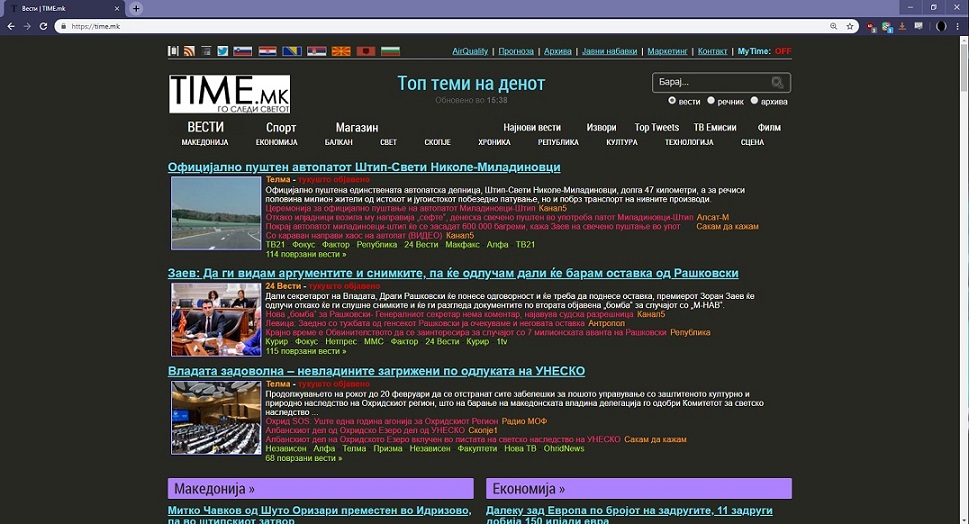
Task: Open ТВ Емисии
Action: pyautogui.click(x=715, y=127)
